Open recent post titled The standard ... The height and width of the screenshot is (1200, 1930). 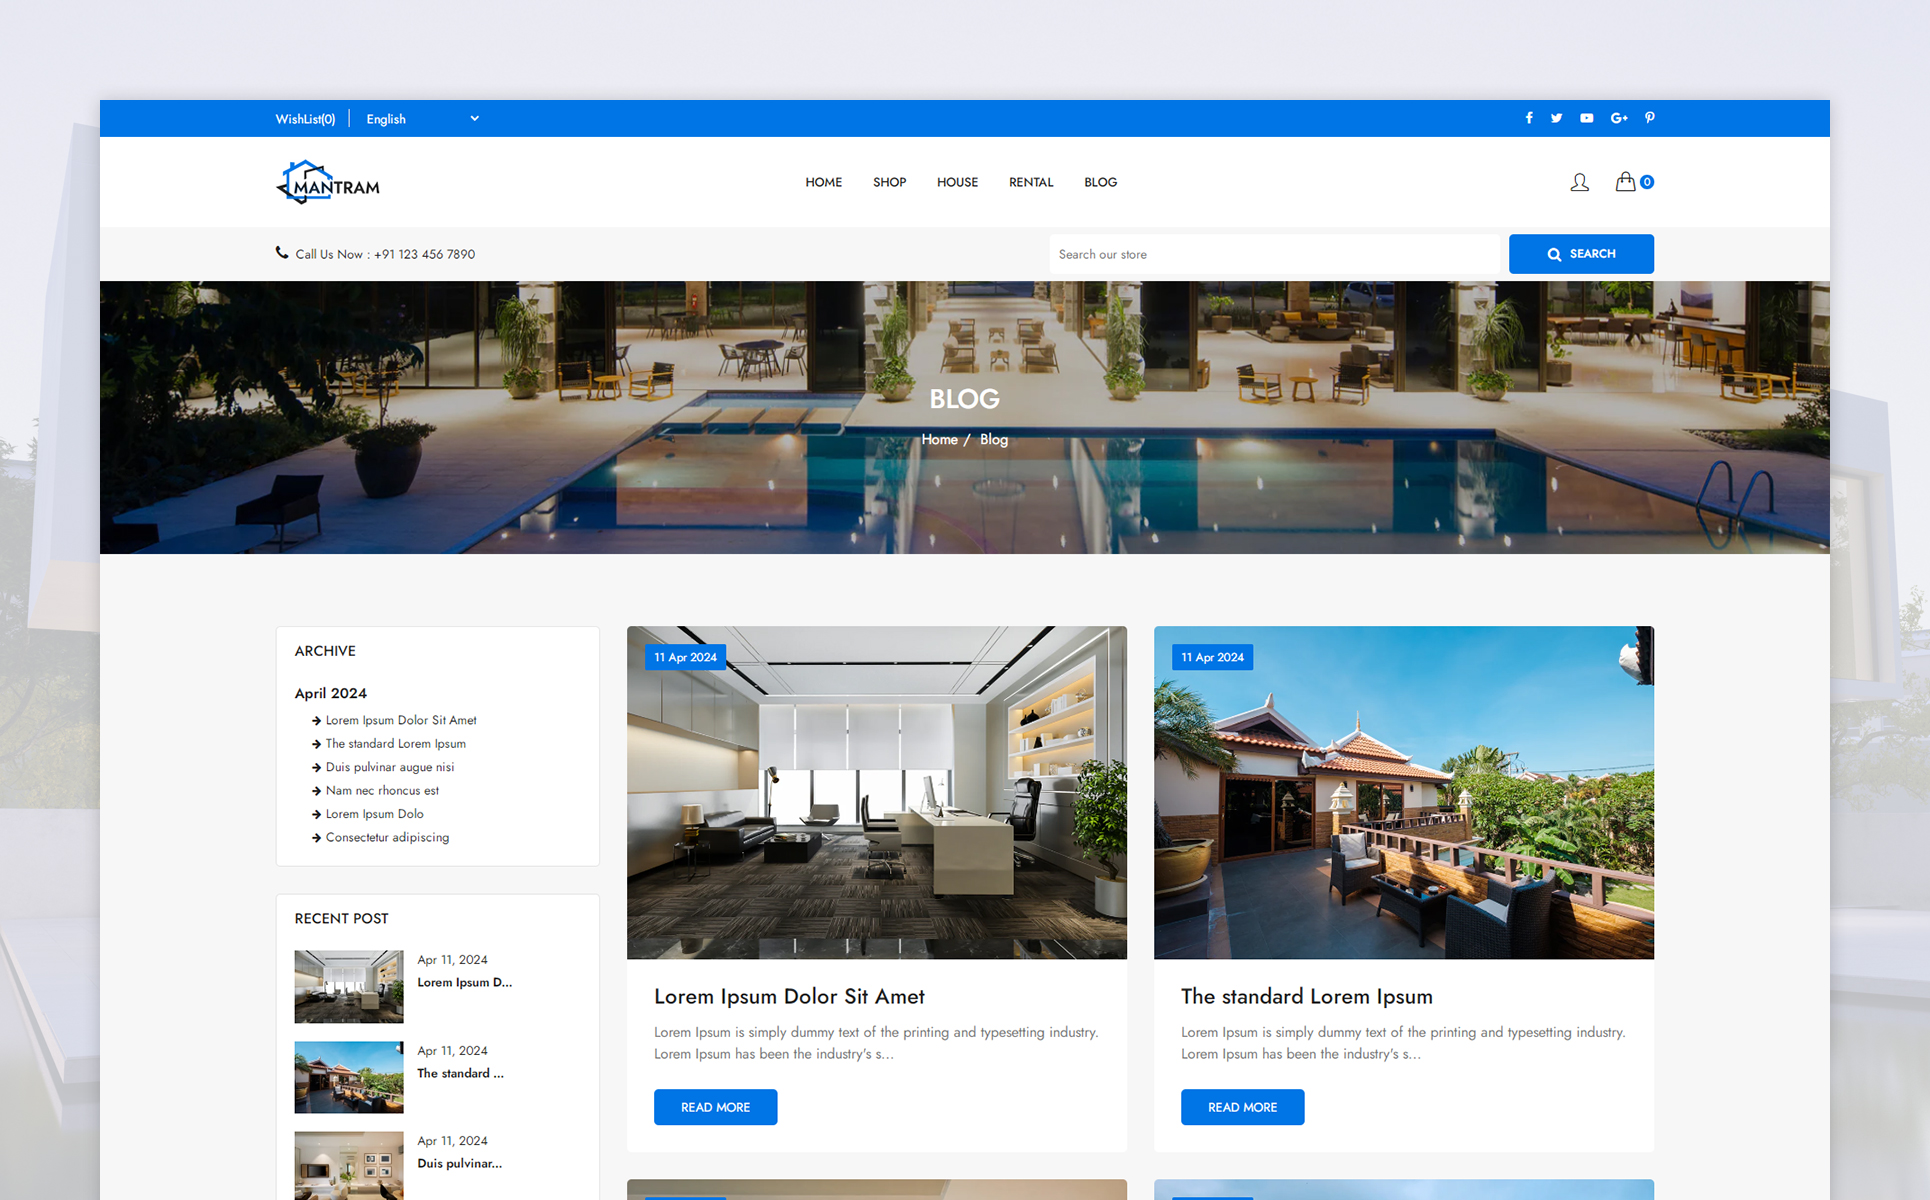[x=460, y=1074]
